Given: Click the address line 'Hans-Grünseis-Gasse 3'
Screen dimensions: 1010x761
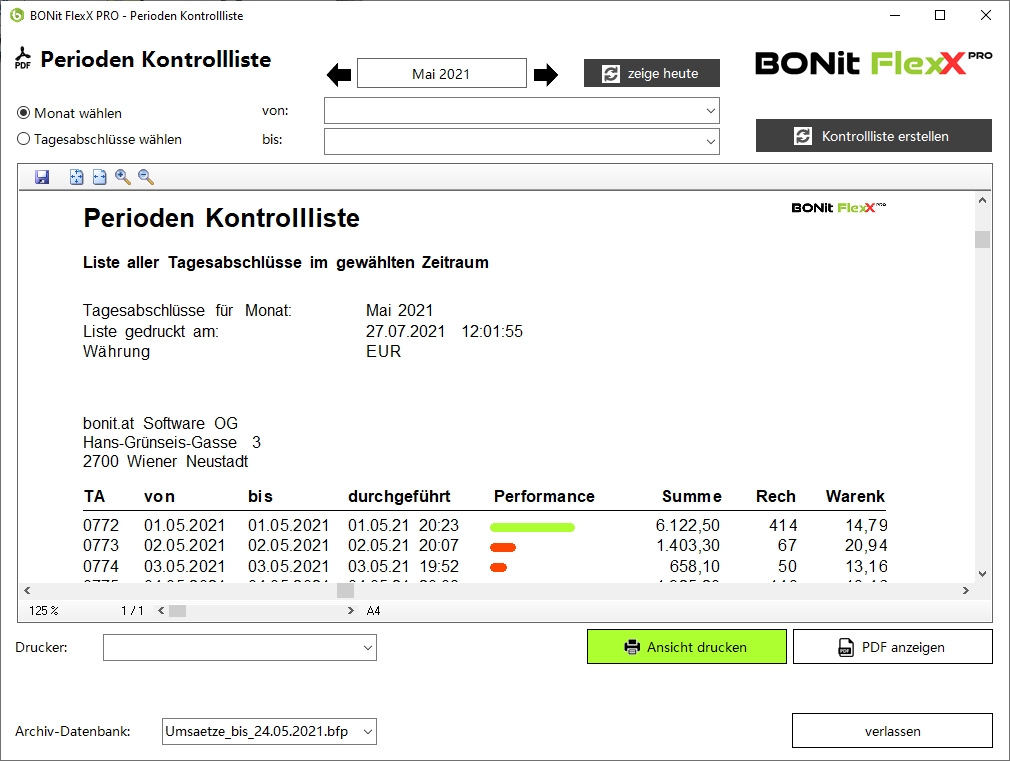Looking at the screenshot, I should pyautogui.click(x=172, y=443).
